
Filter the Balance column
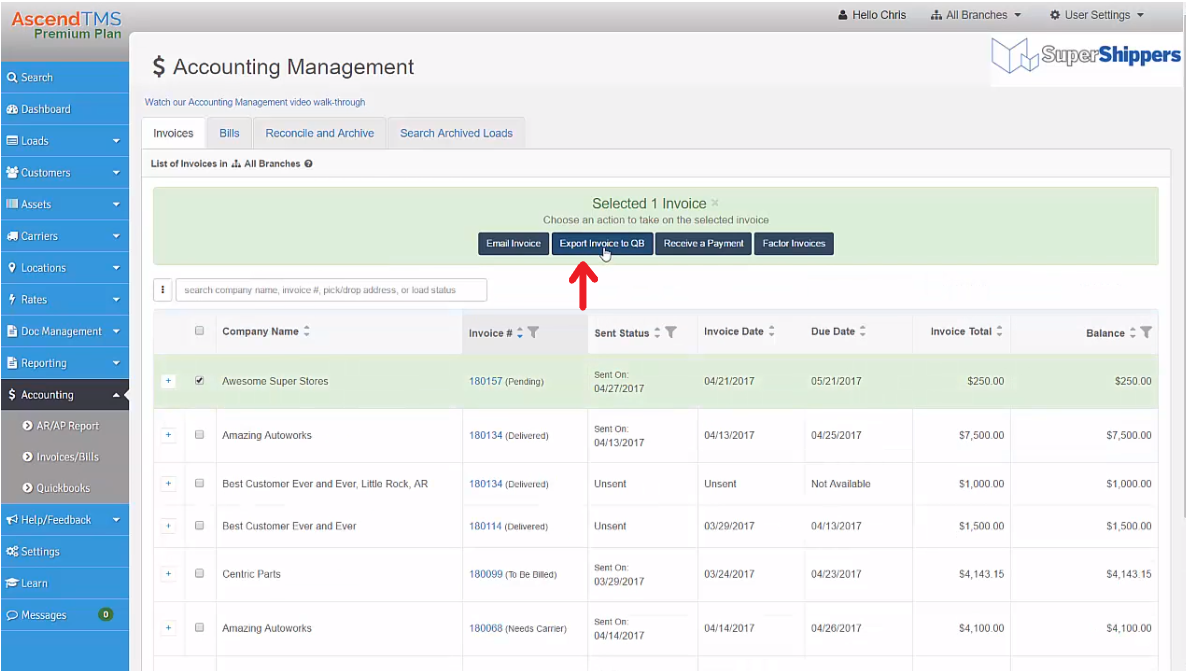click(x=1146, y=332)
